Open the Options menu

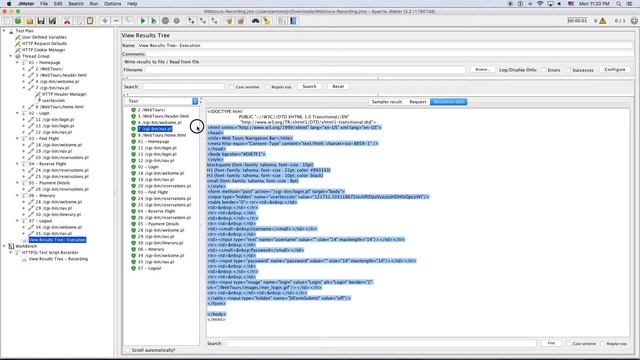point(112,4)
